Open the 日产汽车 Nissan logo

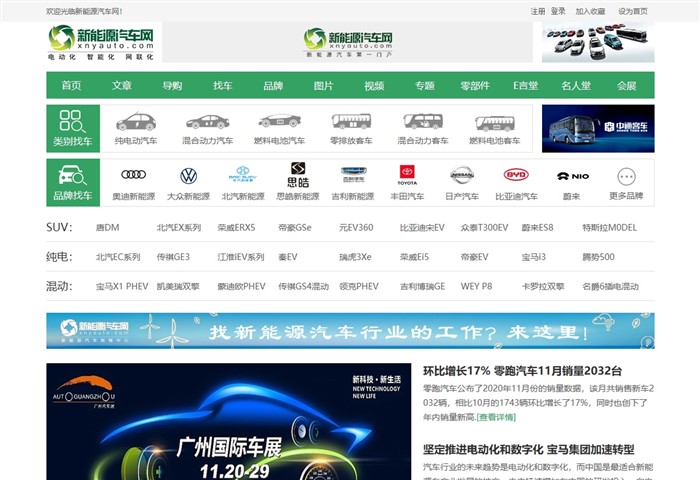click(462, 175)
